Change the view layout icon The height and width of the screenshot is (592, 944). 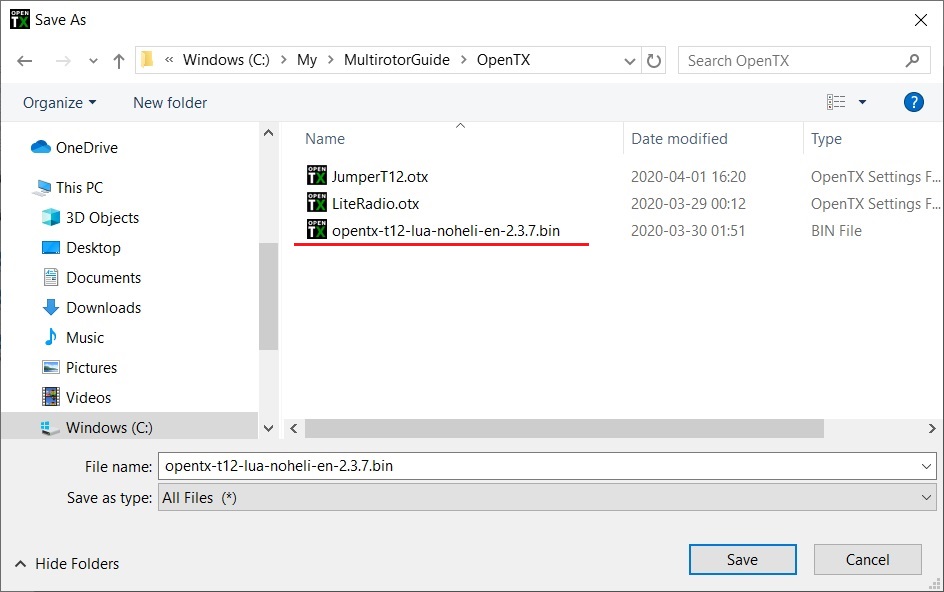(836, 102)
